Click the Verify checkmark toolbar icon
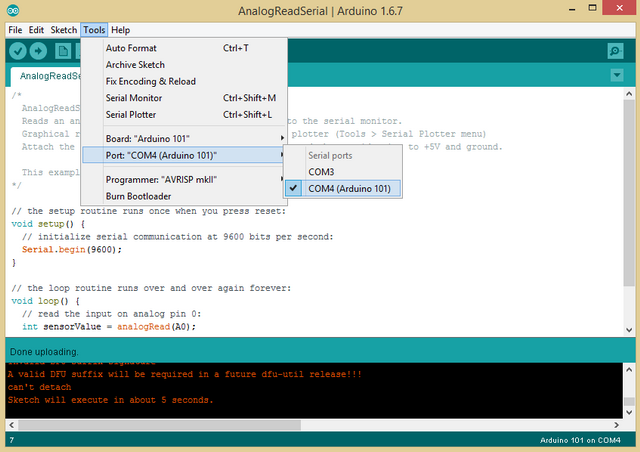This screenshot has height=452, width=640. point(18,51)
